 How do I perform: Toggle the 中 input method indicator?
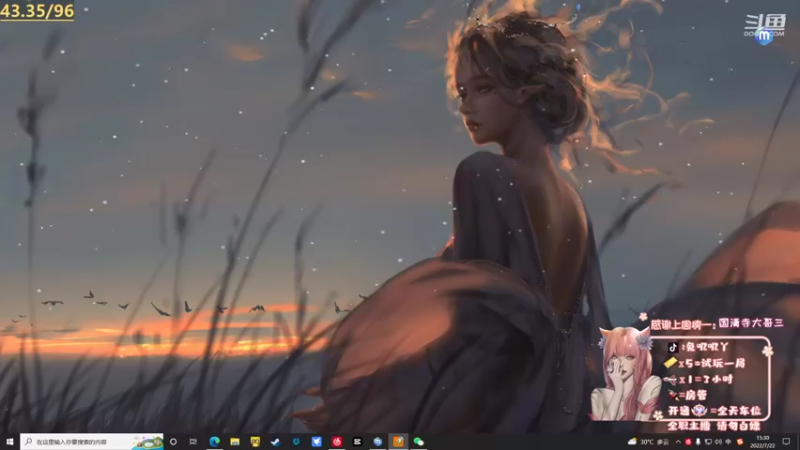[x=729, y=442]
